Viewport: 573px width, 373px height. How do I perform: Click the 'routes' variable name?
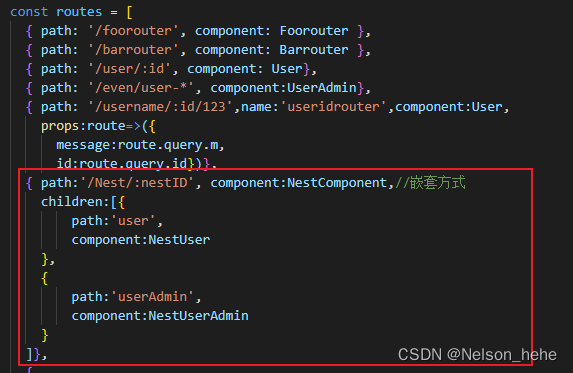pos(79,12)
